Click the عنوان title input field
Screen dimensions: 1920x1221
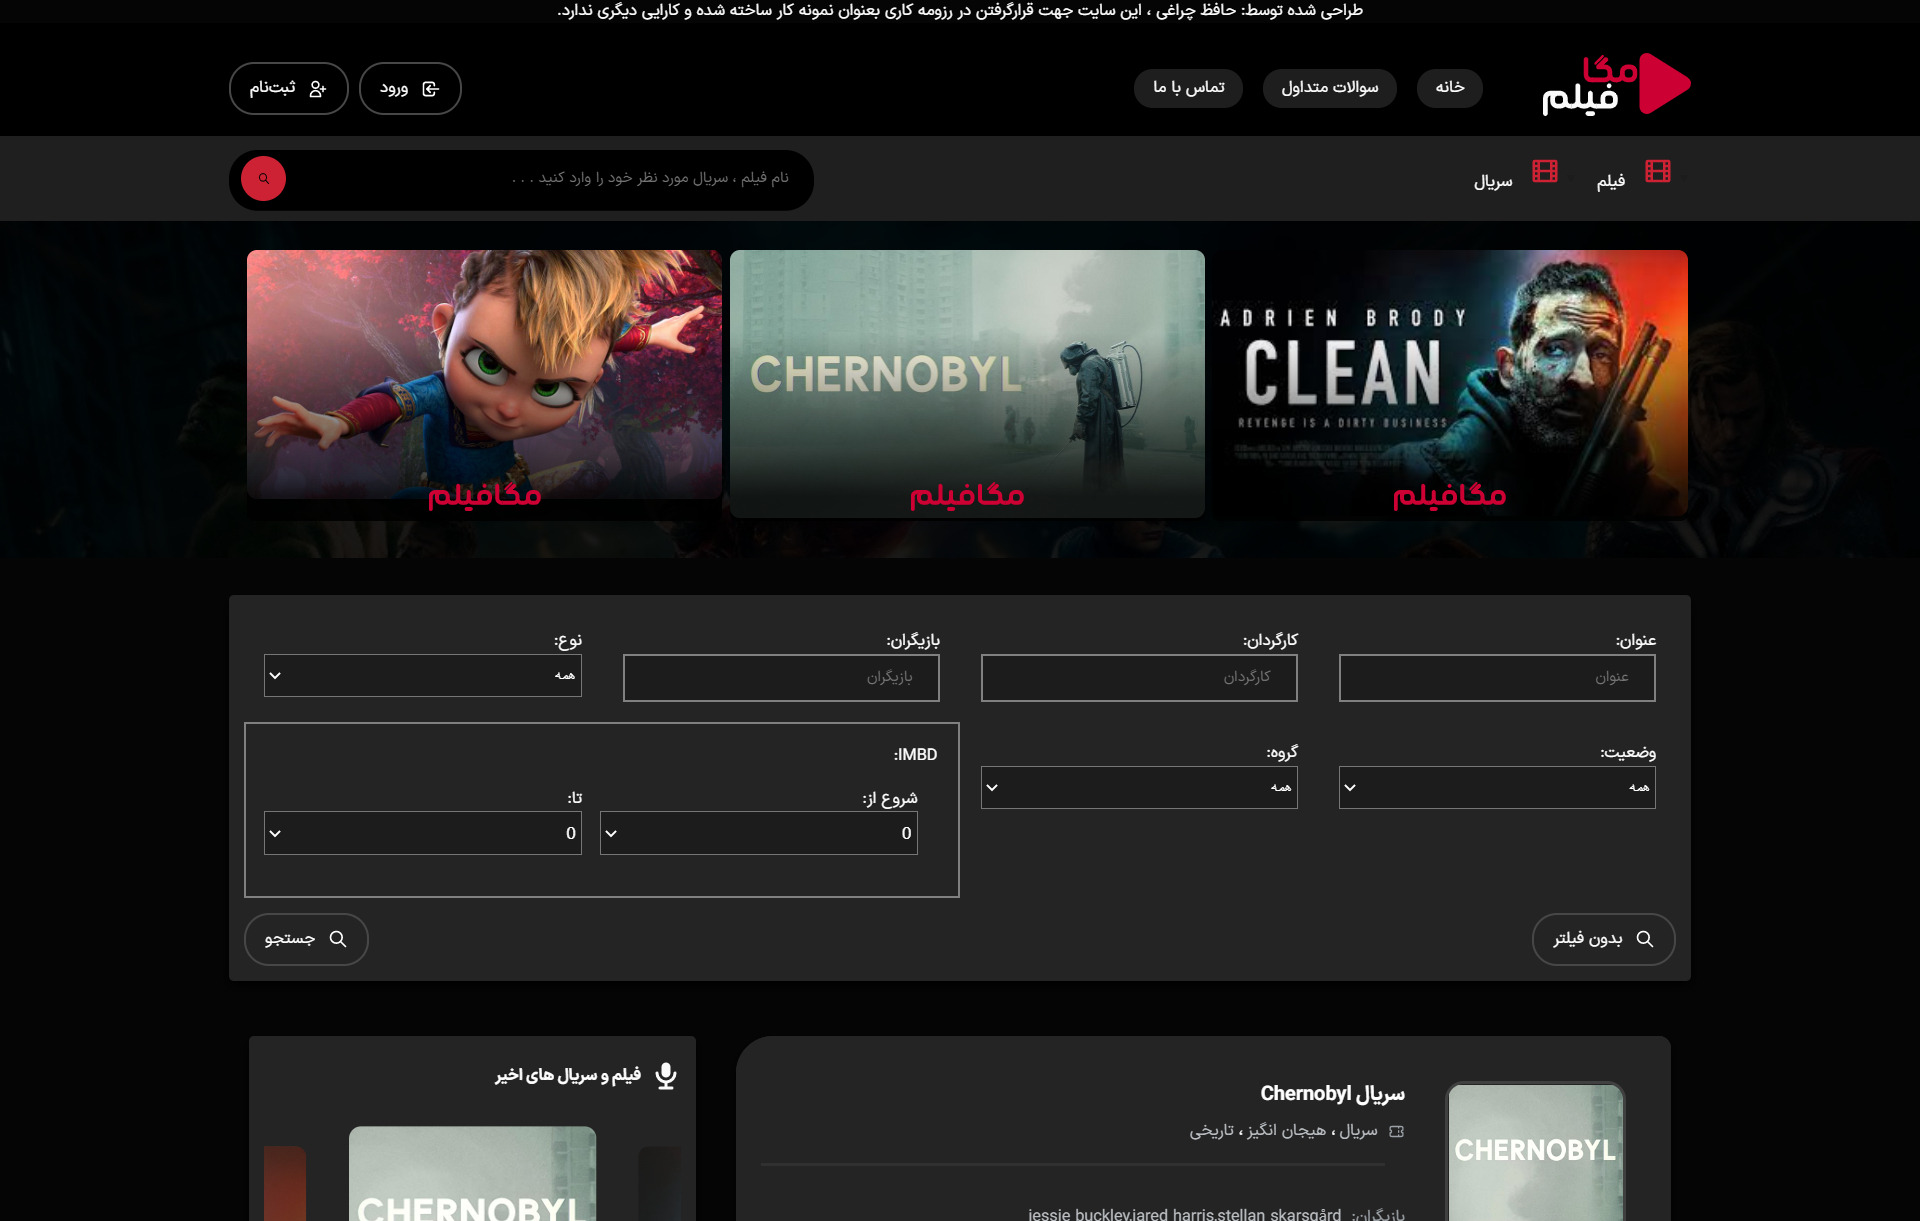pyautogui.click(x=1497, y=678)
